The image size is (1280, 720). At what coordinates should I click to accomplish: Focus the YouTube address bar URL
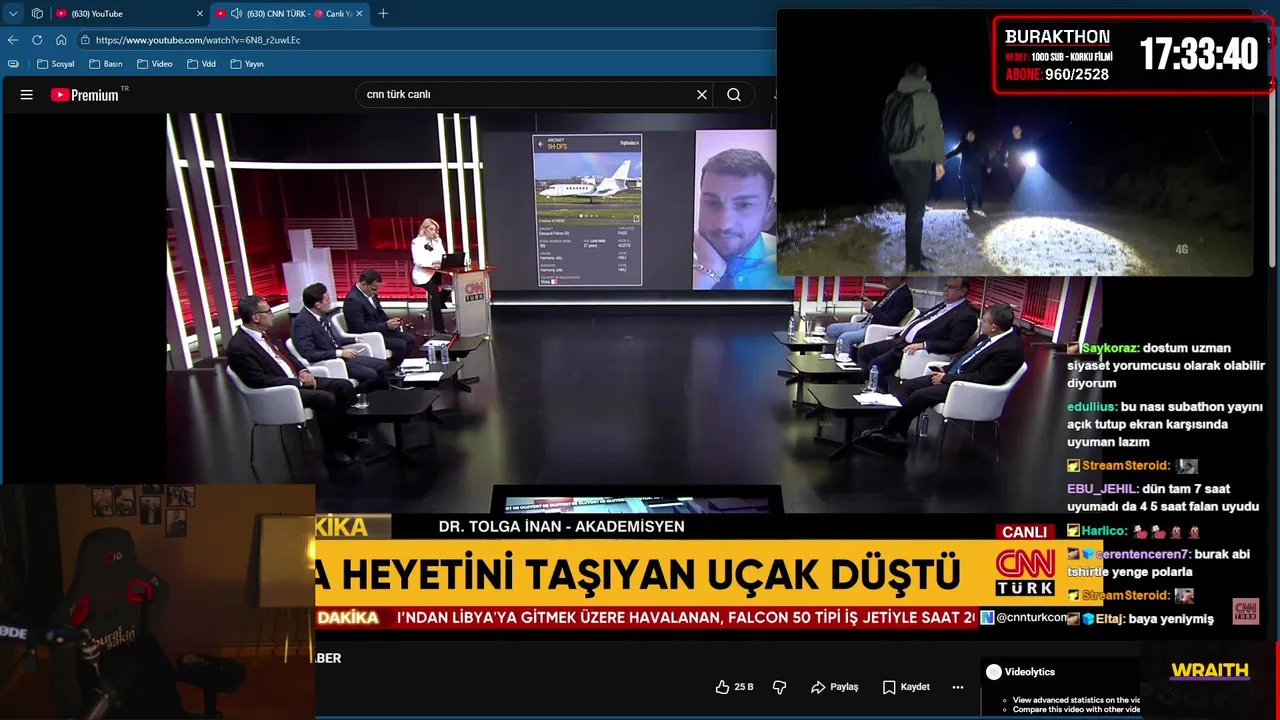pos(198,40)
